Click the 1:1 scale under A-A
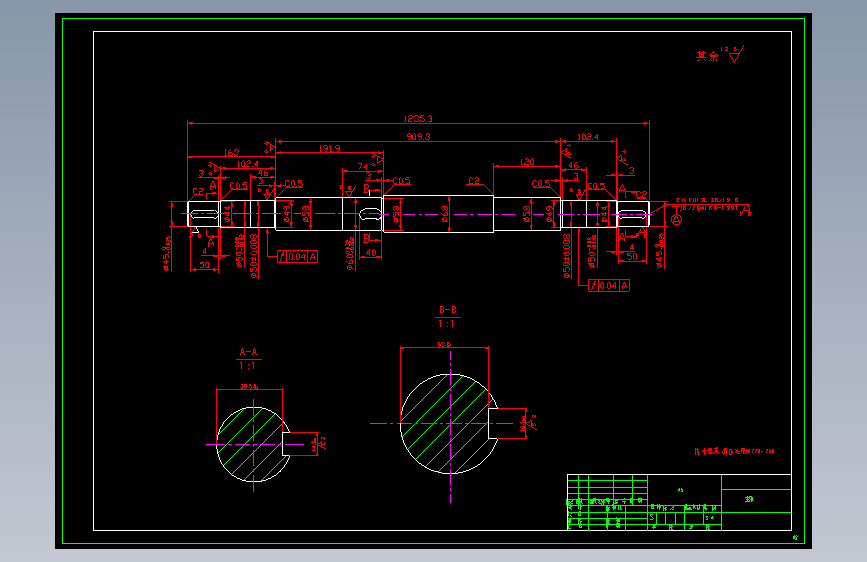The height and width of the screenshot is (562, 867). point(247,366)
